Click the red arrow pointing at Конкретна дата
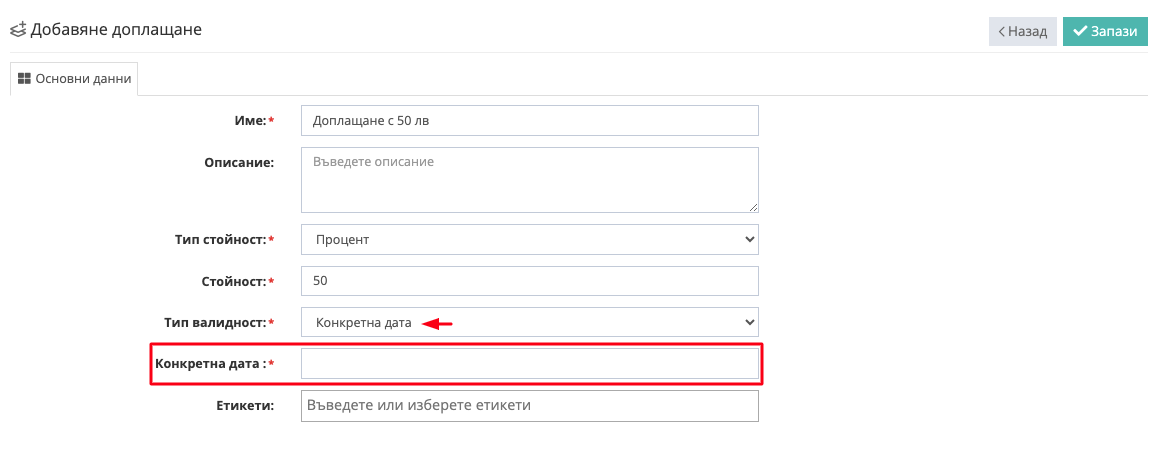 437,323
